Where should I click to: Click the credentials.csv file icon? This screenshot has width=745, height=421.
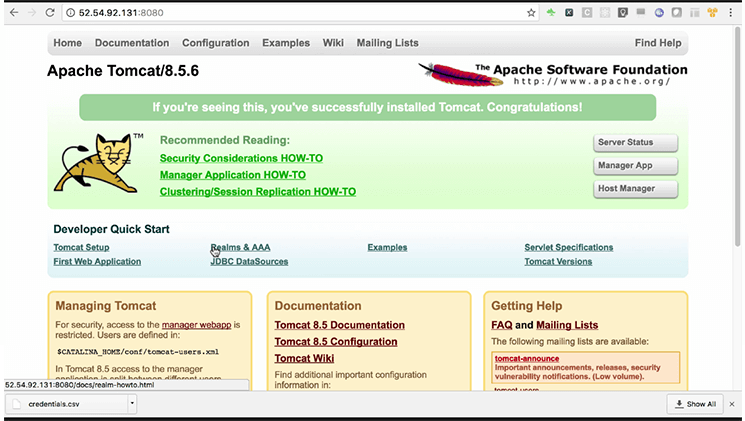pyautogui.click(x=17, y=404)
